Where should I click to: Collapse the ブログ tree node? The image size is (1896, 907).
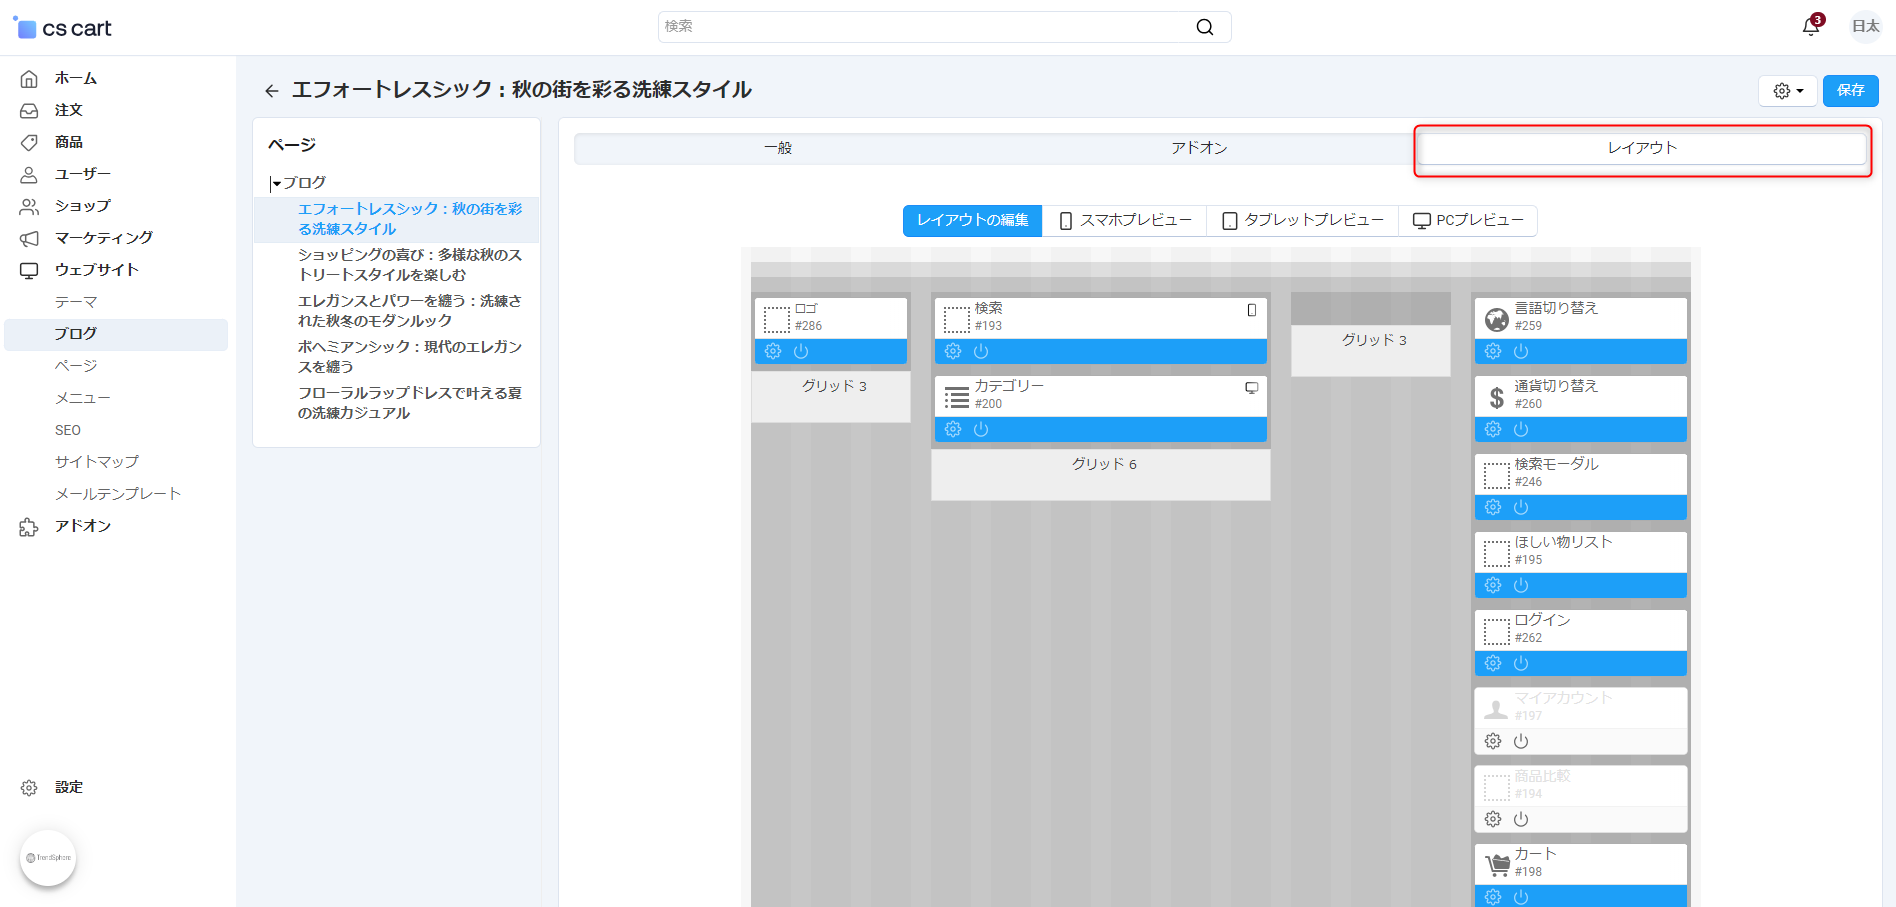276,183
